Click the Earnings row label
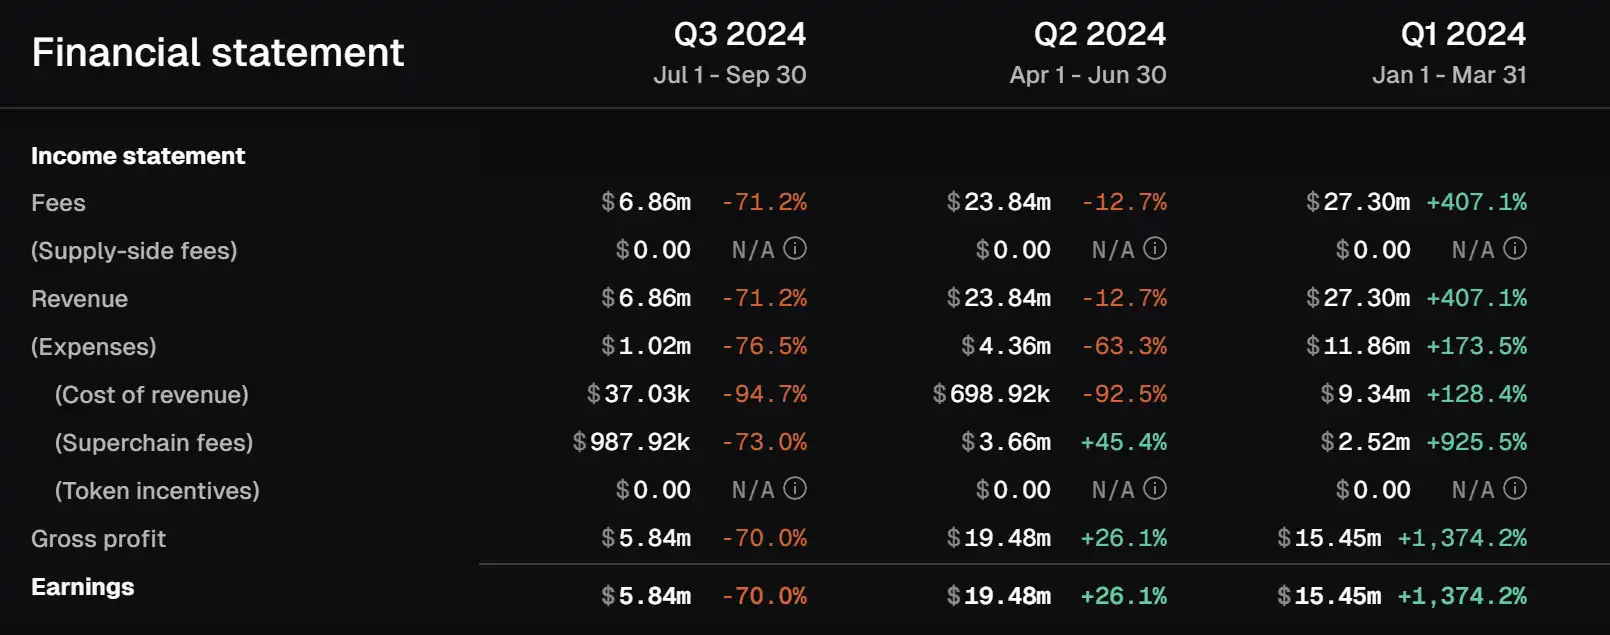The width and height of the screenshot is (1610, 635). click(82, 587)
